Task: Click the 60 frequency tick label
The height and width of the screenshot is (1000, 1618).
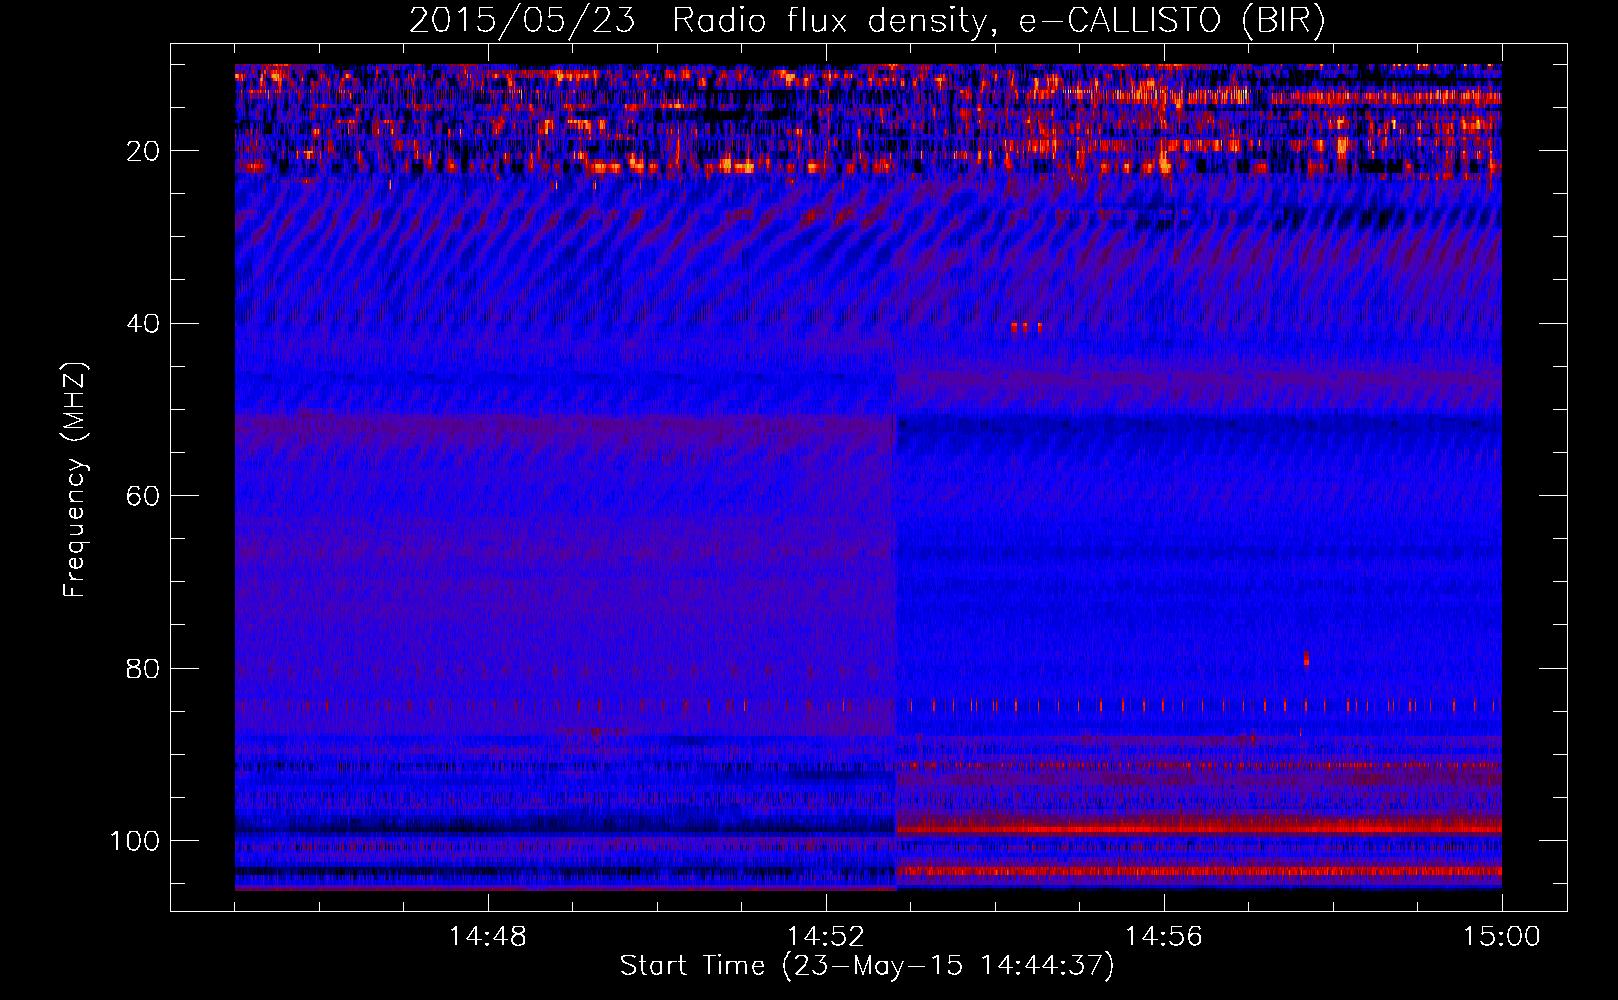Action: tap(144, 496)
